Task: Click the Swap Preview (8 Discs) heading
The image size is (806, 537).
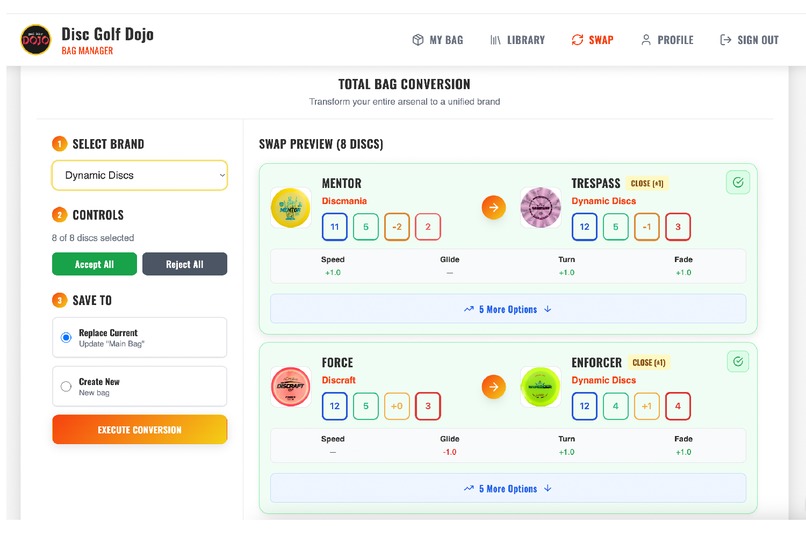Action: click(x=321, y=144)
